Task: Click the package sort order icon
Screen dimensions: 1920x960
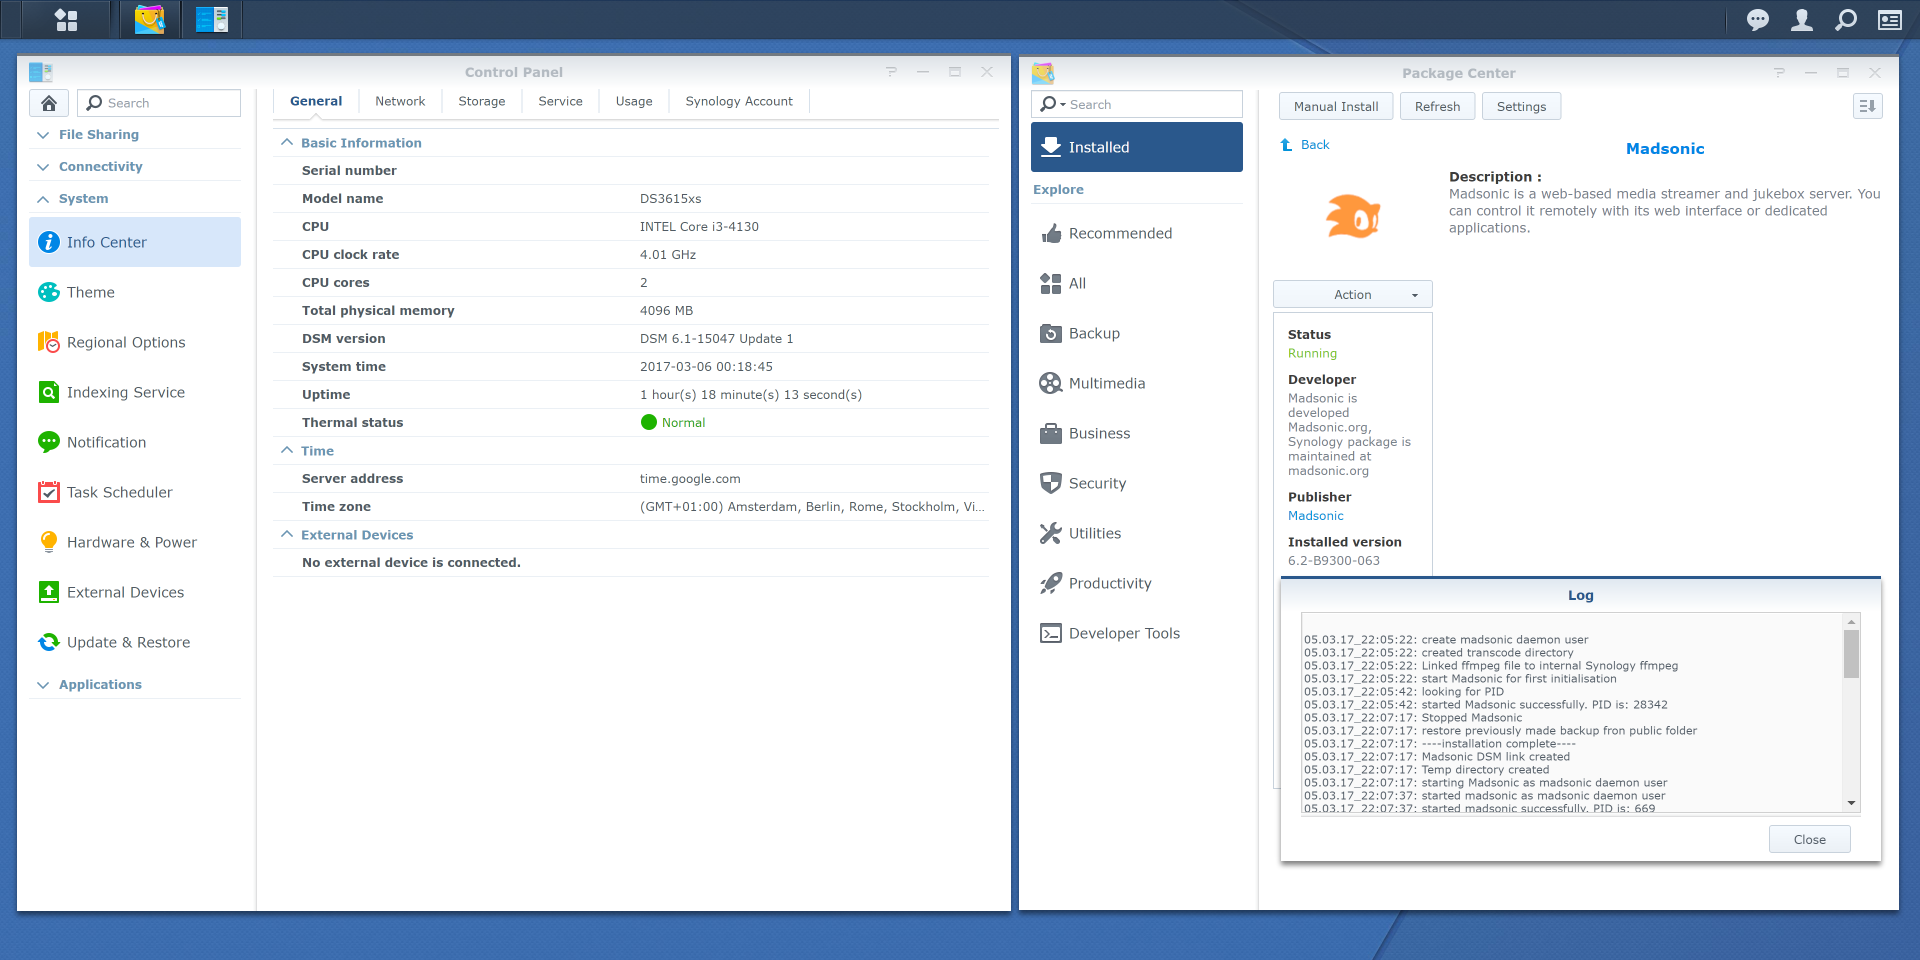Action: [x=1867, y=106]
